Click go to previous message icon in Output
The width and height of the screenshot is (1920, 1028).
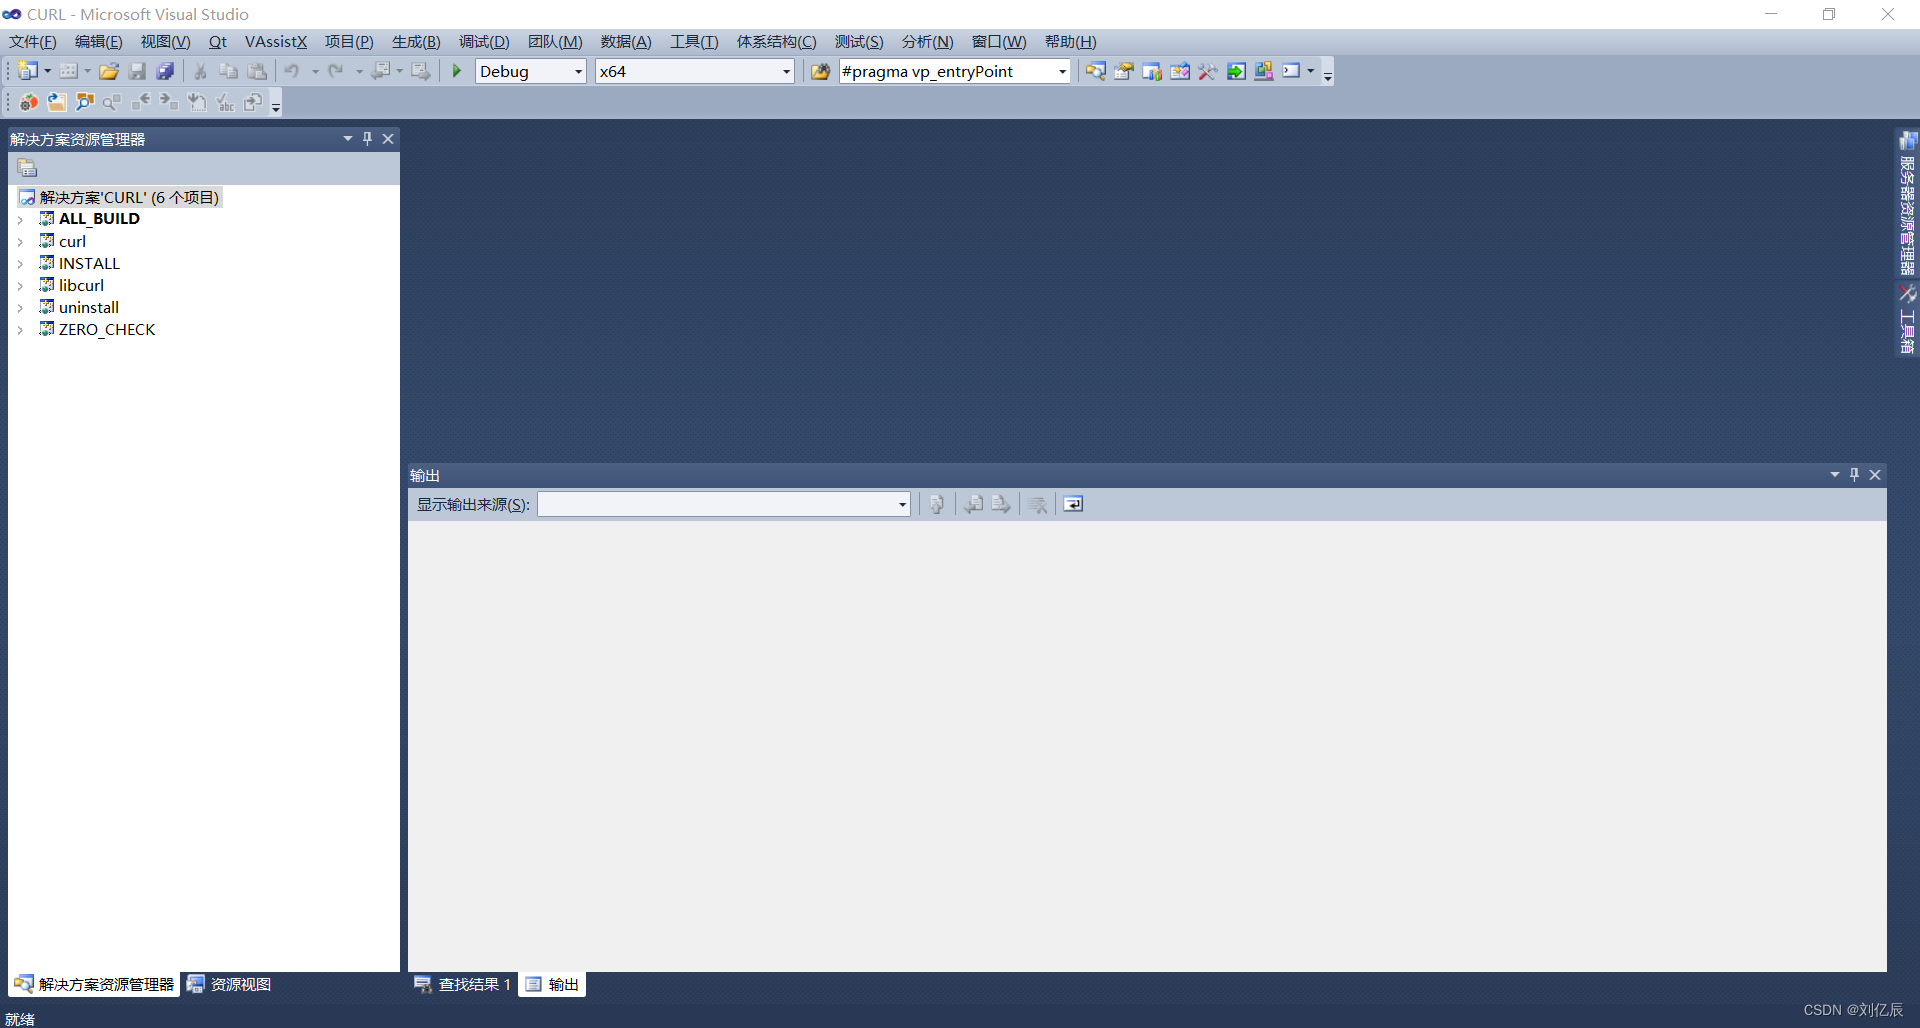coord(973,504)
